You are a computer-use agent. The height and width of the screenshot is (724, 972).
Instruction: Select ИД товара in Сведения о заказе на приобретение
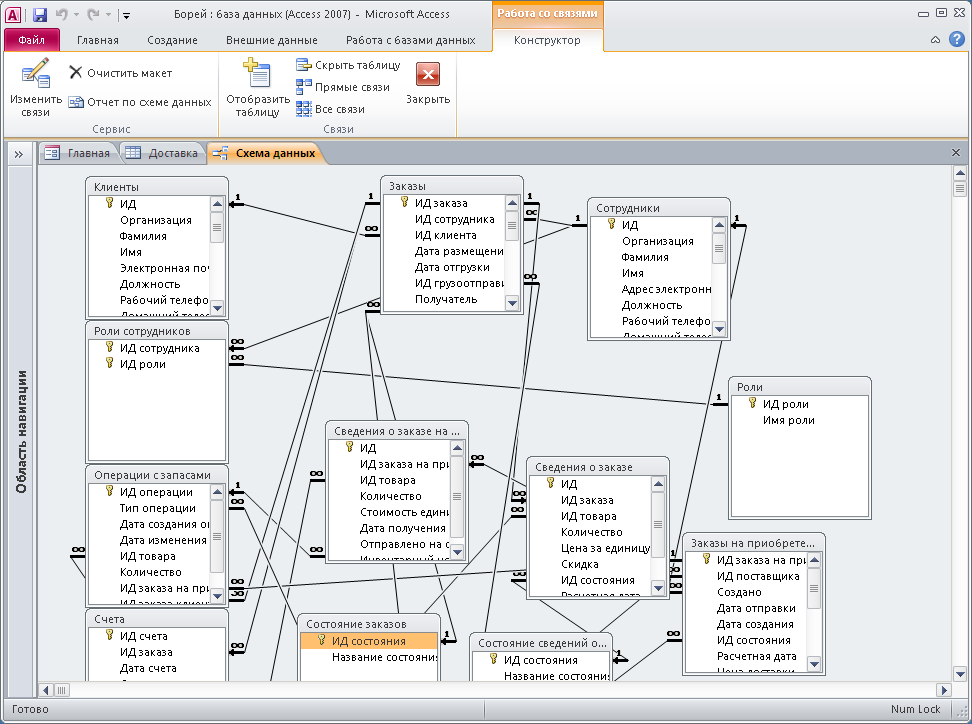tap(387, 480)
